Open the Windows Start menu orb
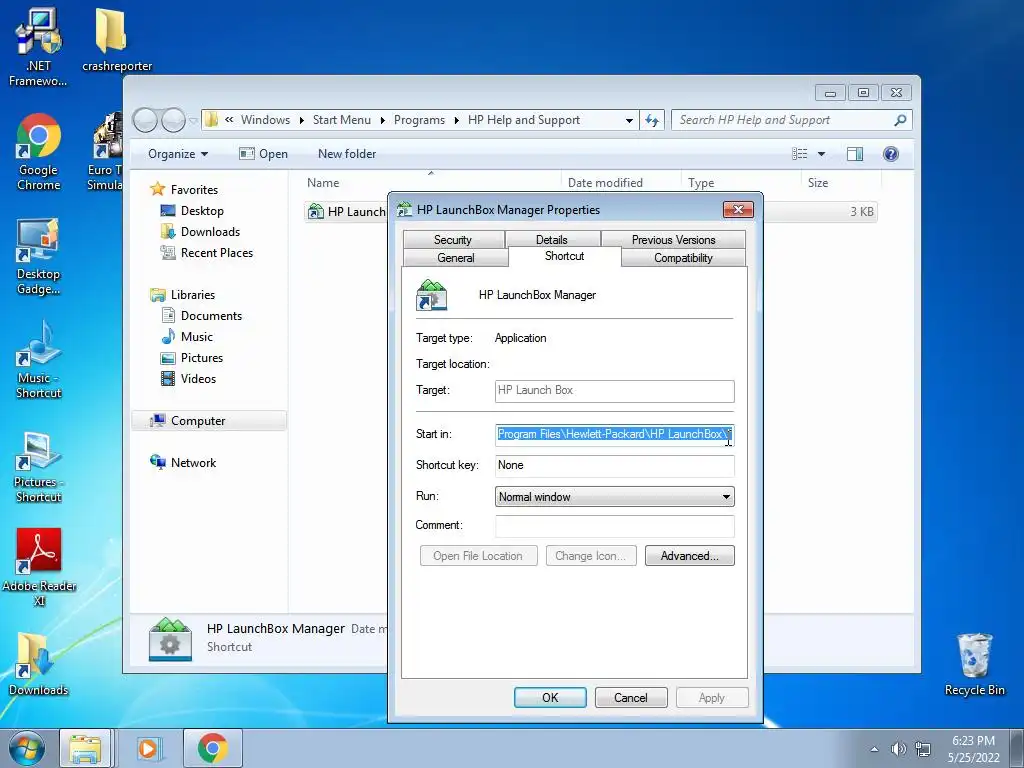The width and height of the screenshot is (1024, 768). [26, 748]
